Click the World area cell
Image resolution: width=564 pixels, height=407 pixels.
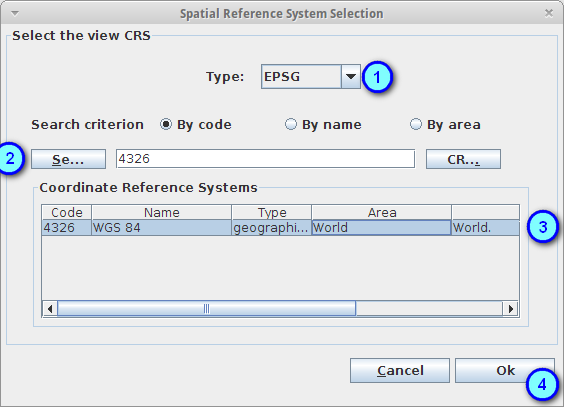(x=382, y=228)
